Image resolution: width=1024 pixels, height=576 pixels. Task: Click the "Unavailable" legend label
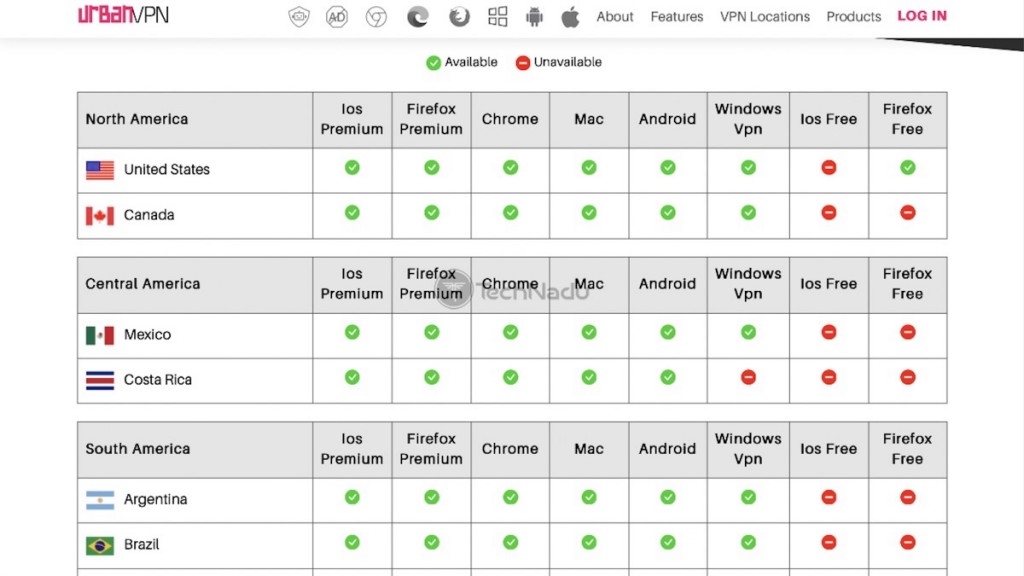coord(568,63)
